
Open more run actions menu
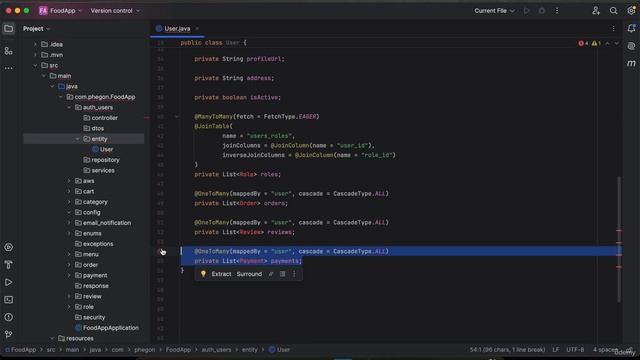tap(557, 11)
